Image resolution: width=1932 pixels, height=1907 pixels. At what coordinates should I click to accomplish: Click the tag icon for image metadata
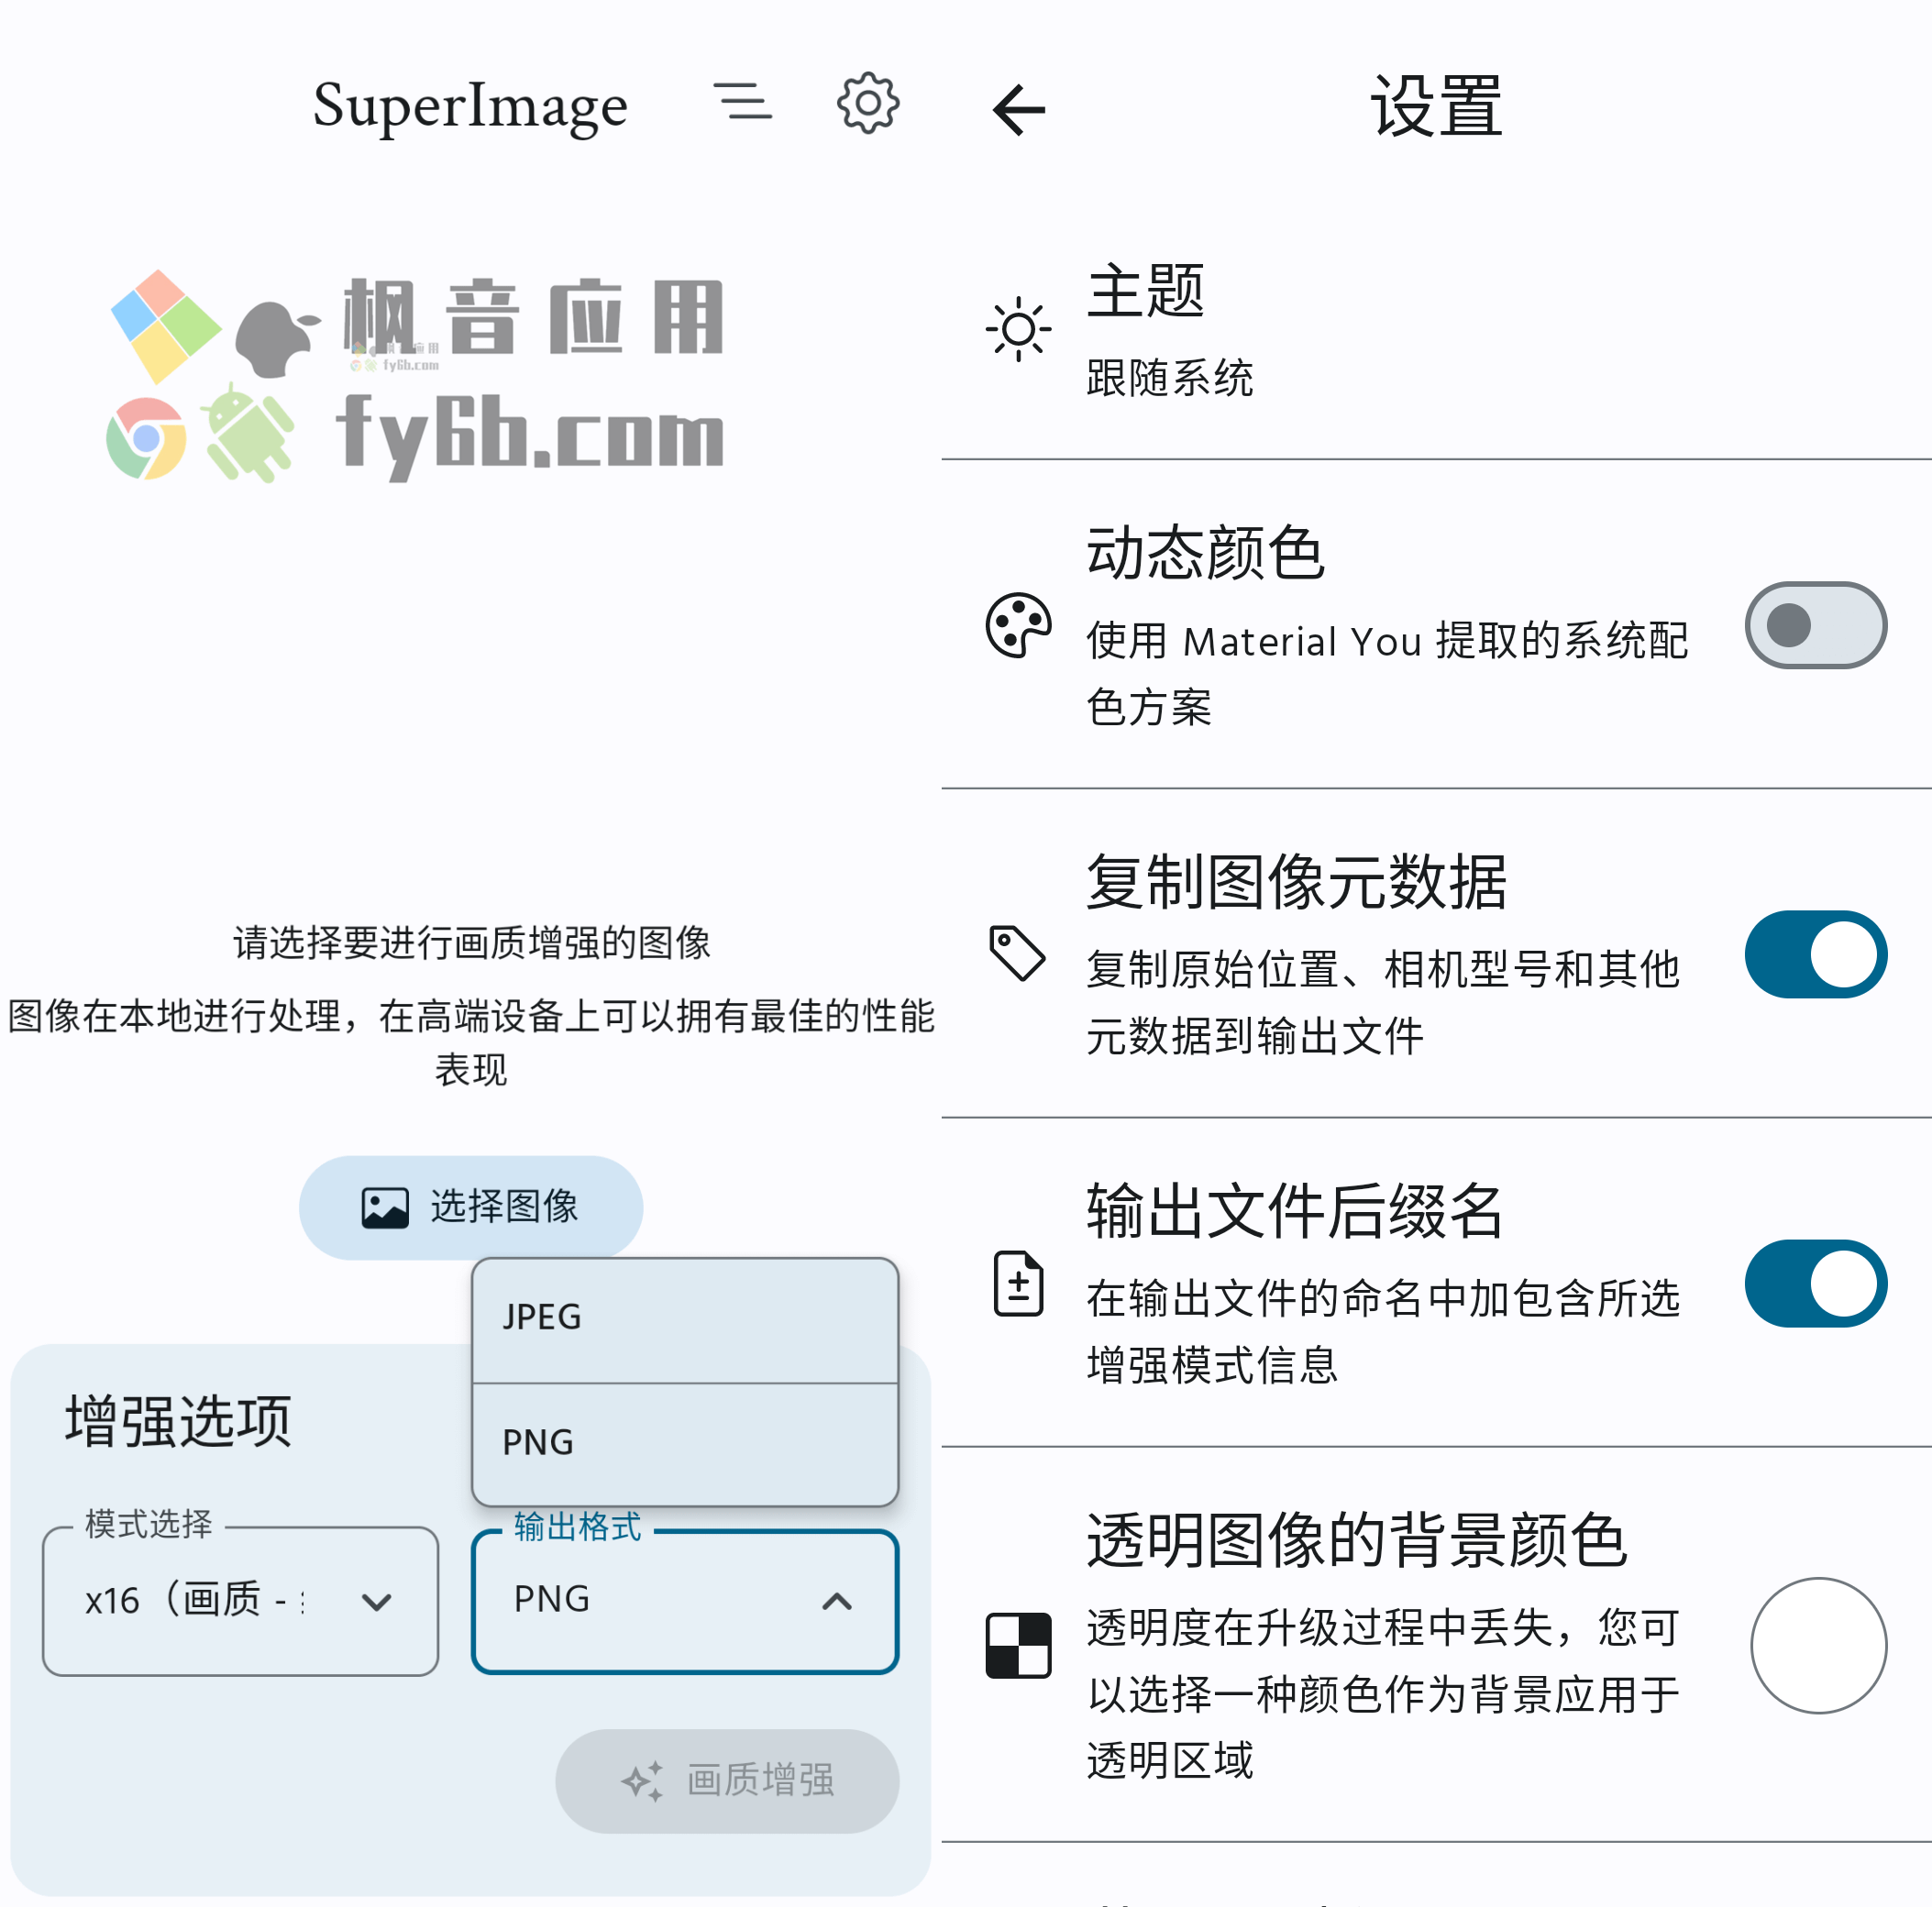pyautogui.click(x=1018, y=953)
